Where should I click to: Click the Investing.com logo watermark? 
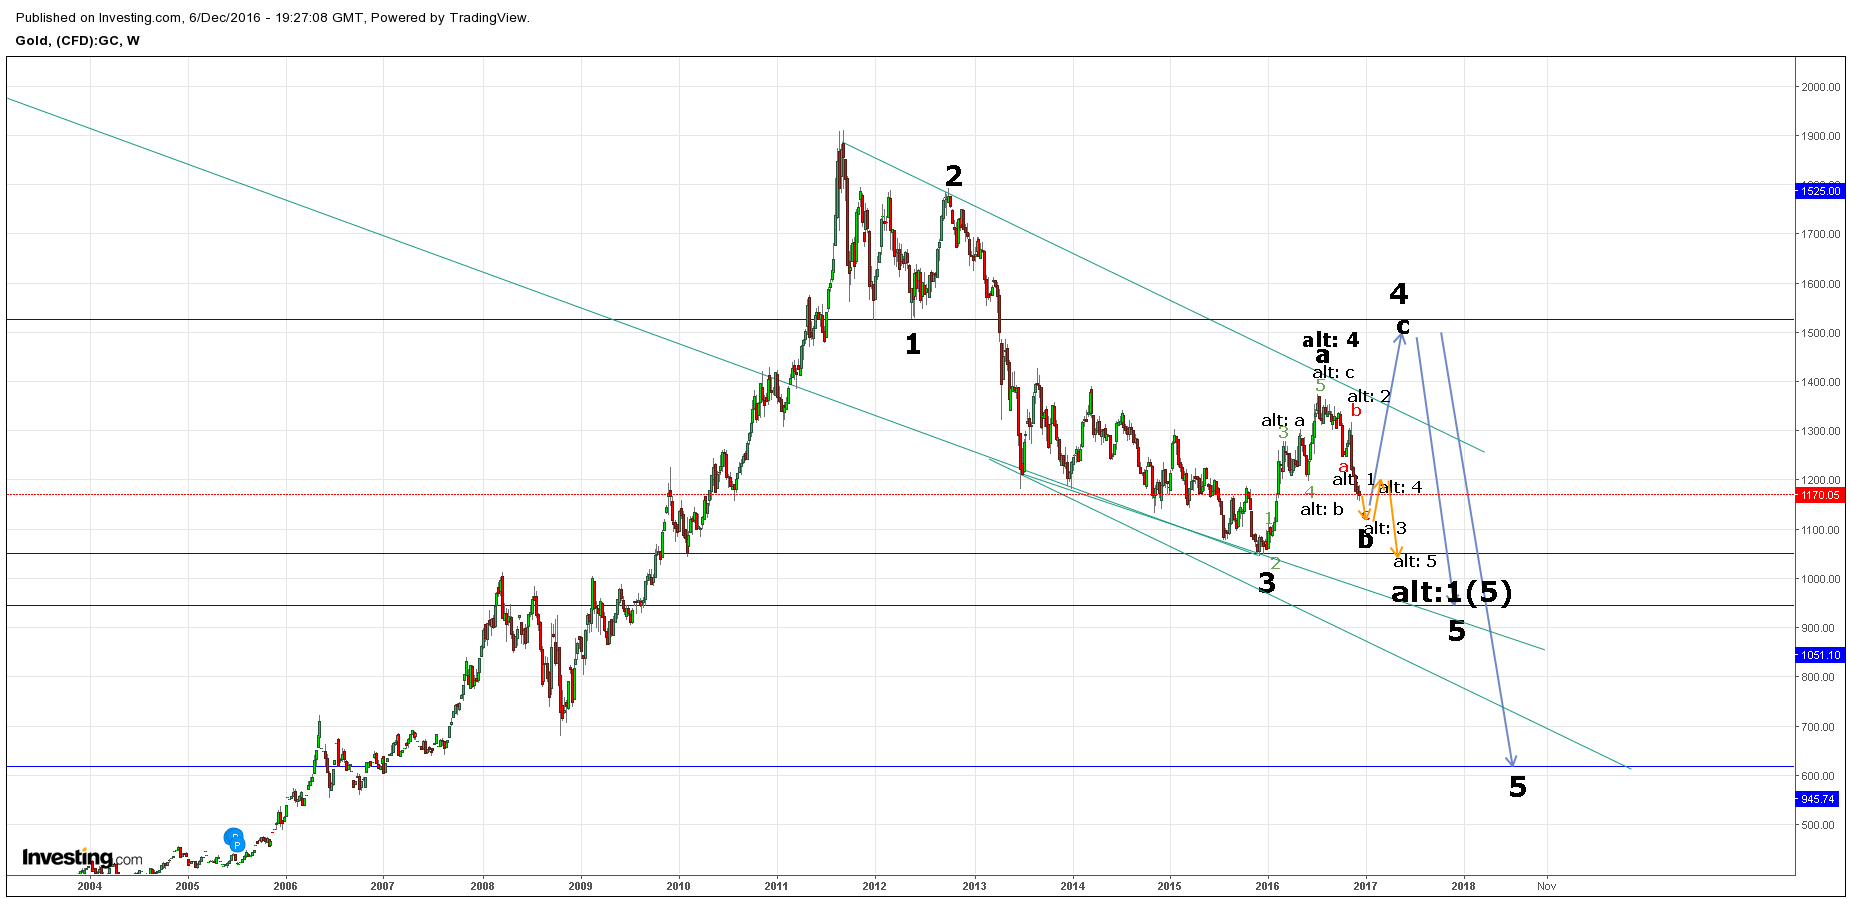82,857
